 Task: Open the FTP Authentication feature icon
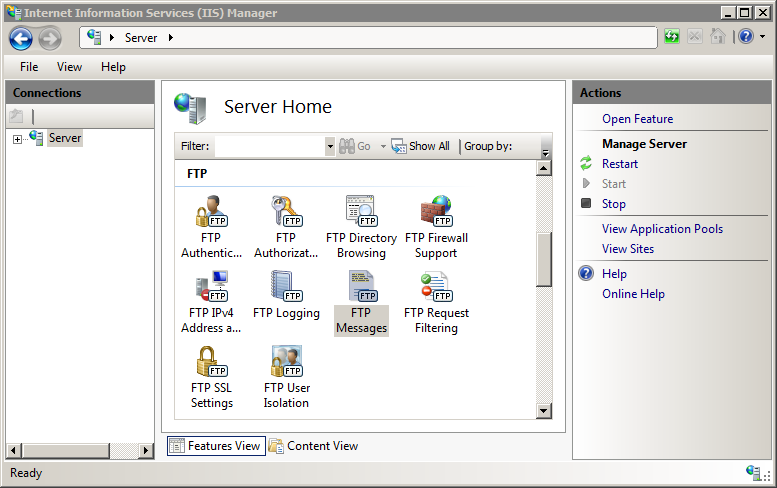212,211
